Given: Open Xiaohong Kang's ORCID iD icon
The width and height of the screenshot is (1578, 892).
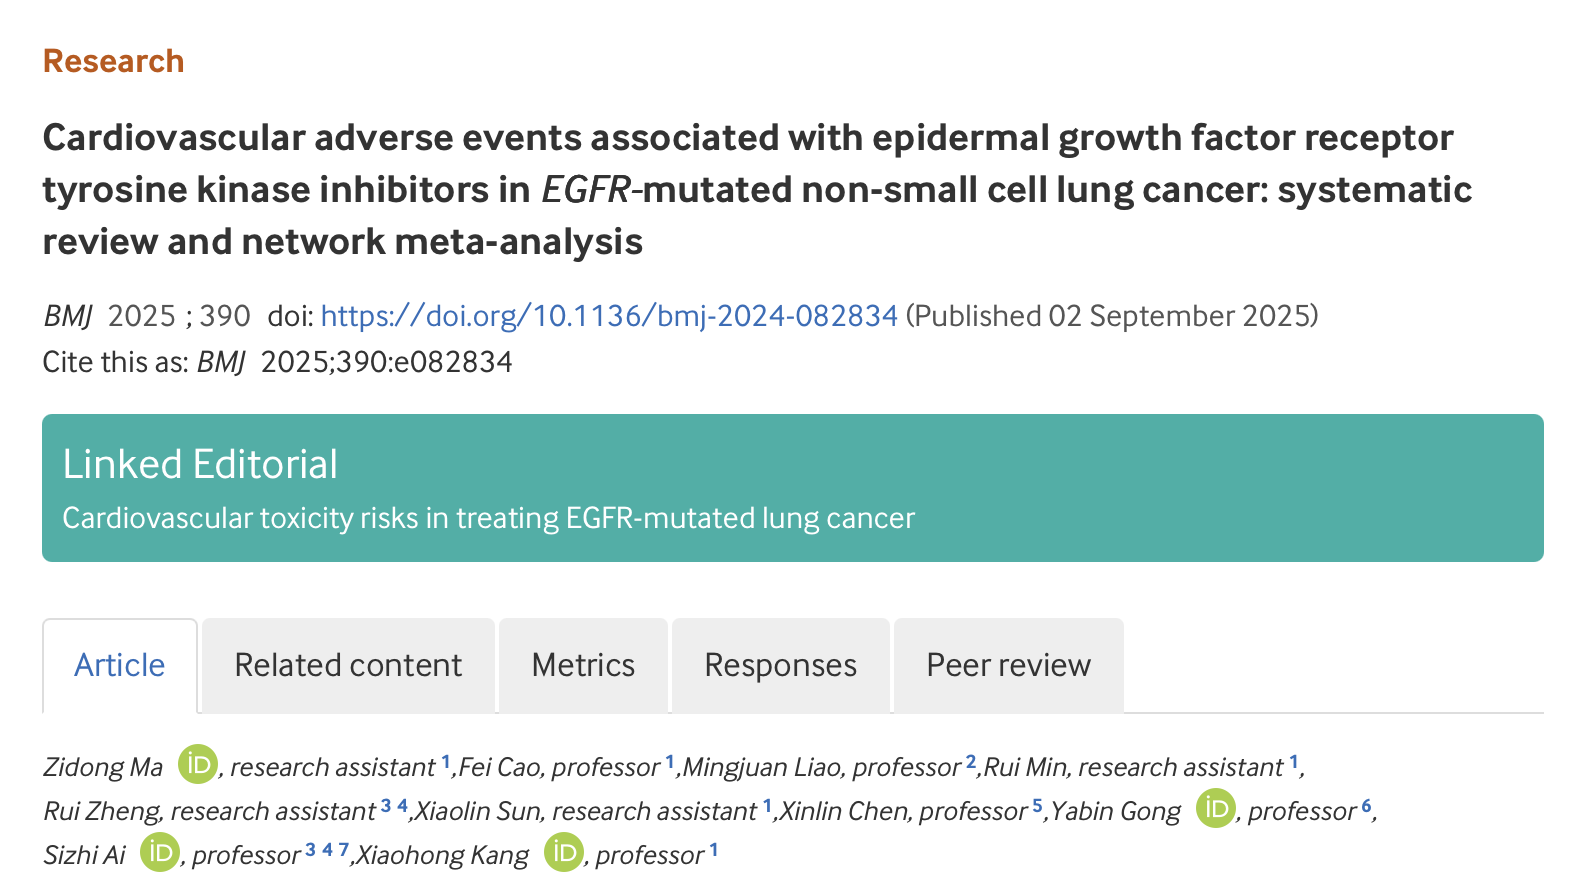Looking at the screenshot, I should [x=563, y=853].
